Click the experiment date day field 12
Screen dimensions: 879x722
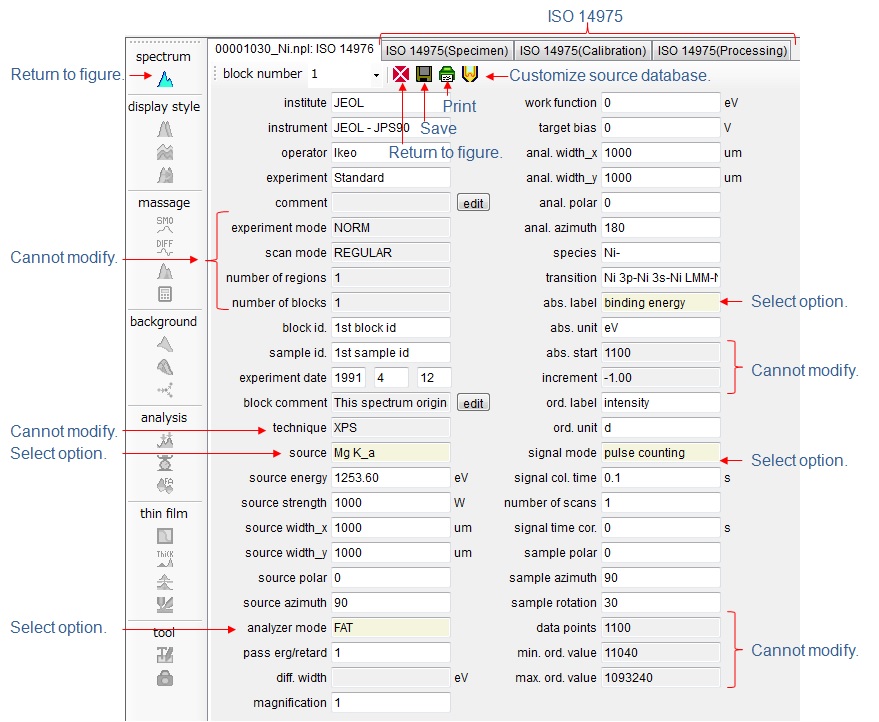point(434,378)
